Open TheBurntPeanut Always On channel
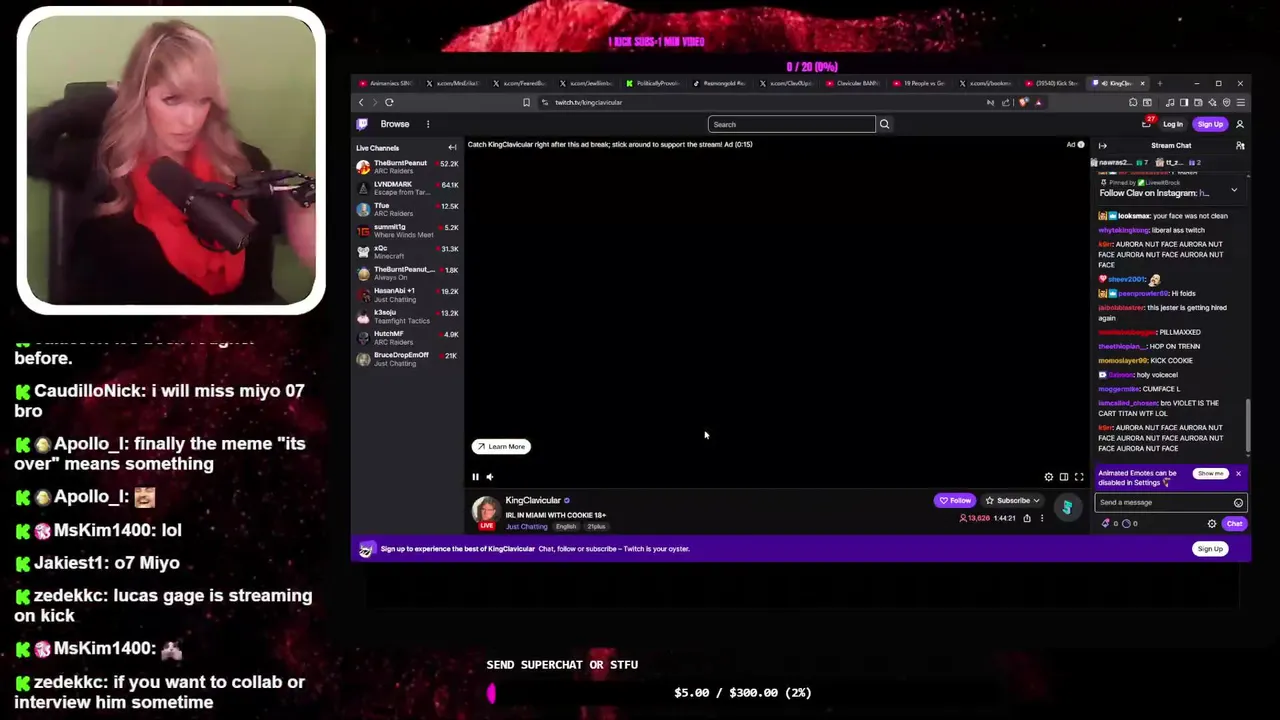The image size is (1280, 720). [407, 273]
